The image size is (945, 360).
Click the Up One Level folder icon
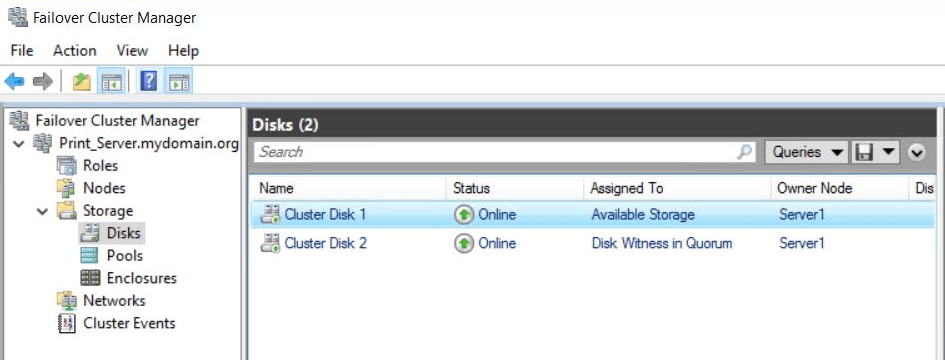pyautogui.click(x=81, y=81)
